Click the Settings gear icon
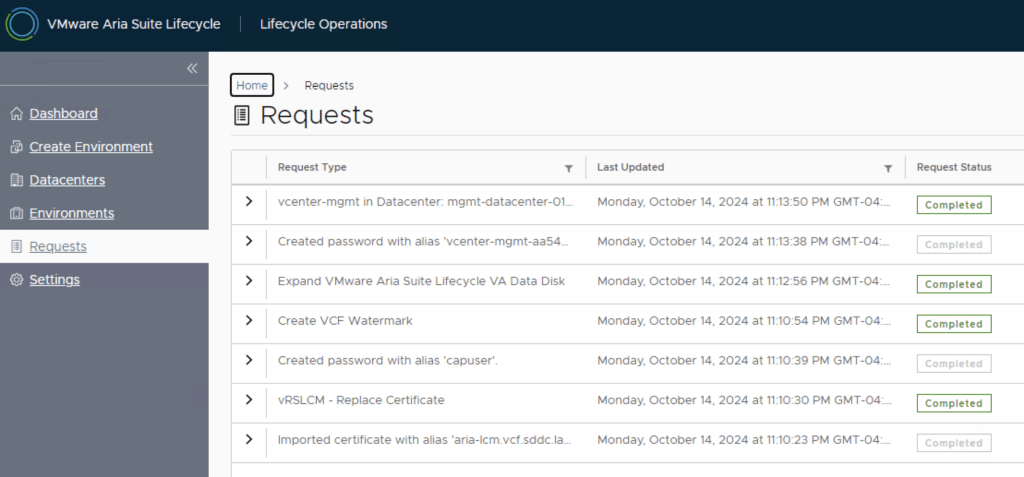Screen dimensions: 1024x477 click(x=16, y=280)
